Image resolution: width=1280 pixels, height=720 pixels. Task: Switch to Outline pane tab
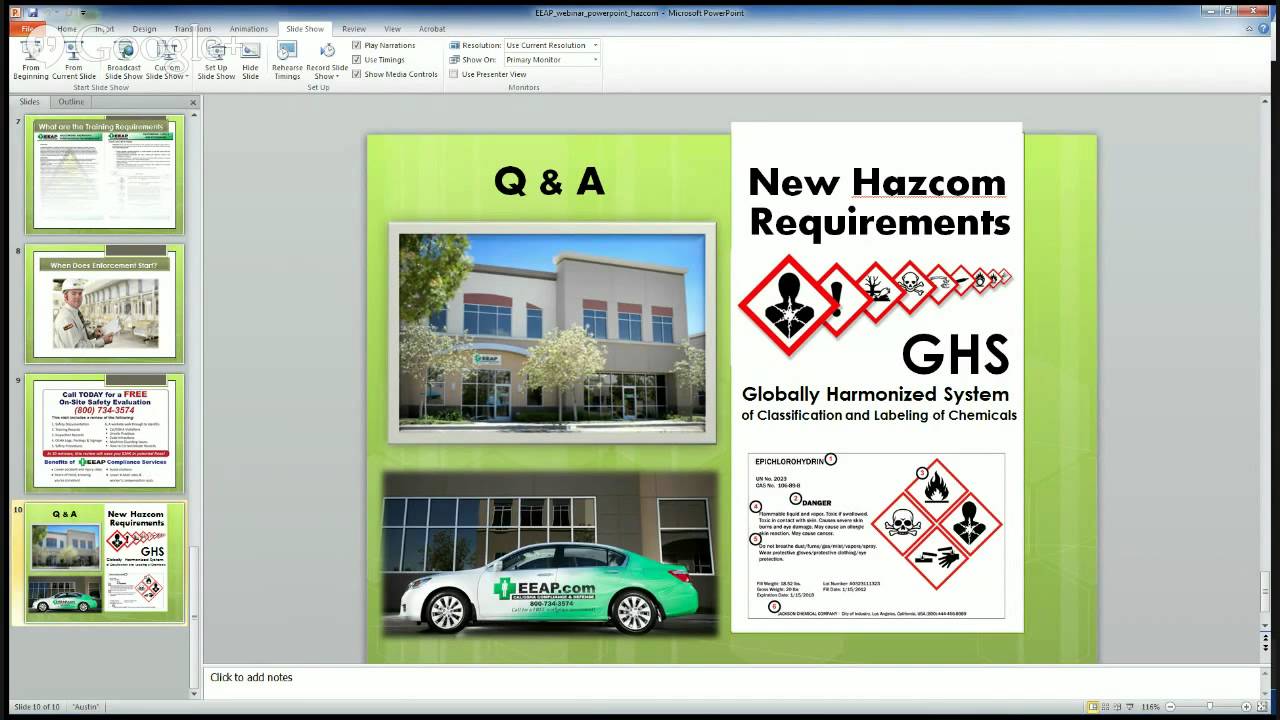point(71,102)
